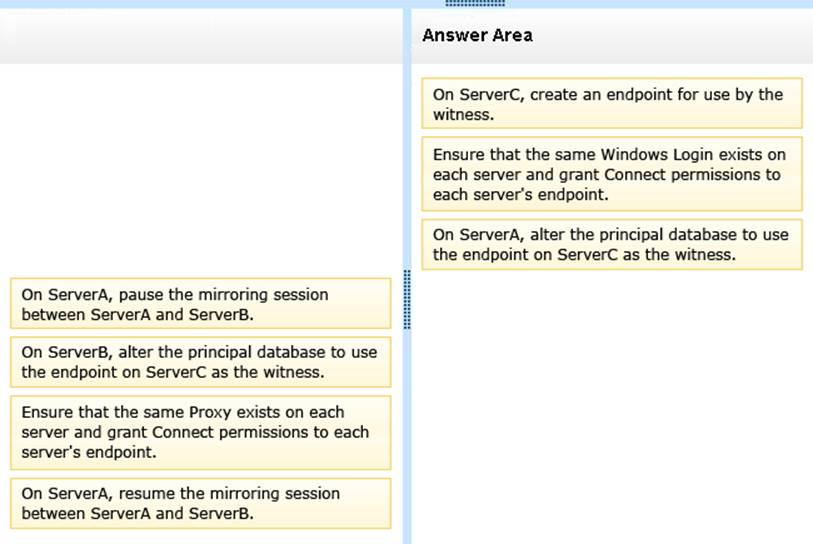Click the blank area above the pause option

pos(200,170)
